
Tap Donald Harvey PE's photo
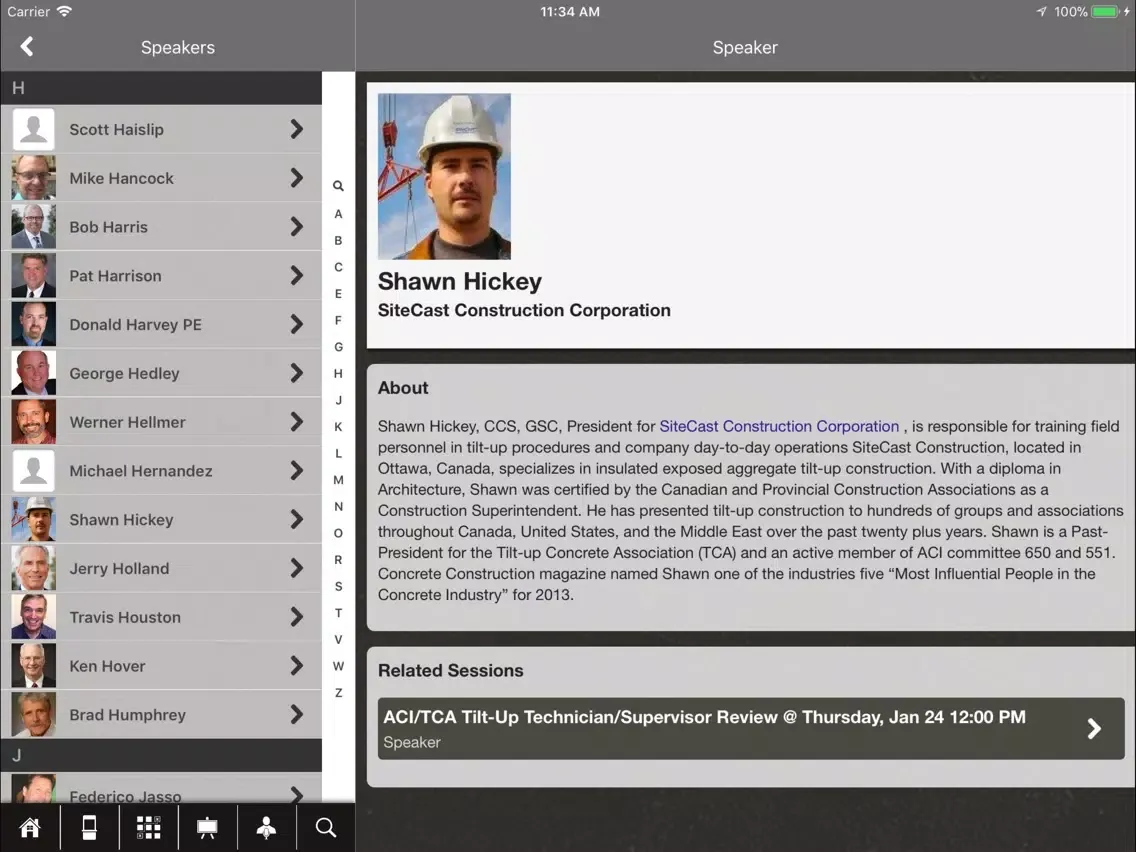tap(33, 325)
